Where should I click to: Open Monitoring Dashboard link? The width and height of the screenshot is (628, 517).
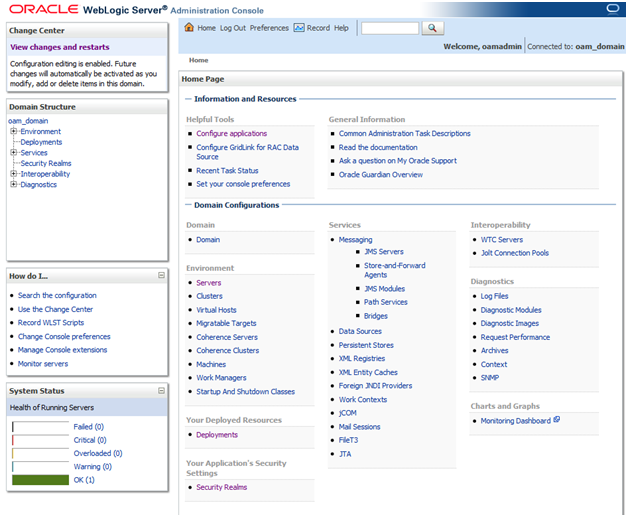click(515, 421)
